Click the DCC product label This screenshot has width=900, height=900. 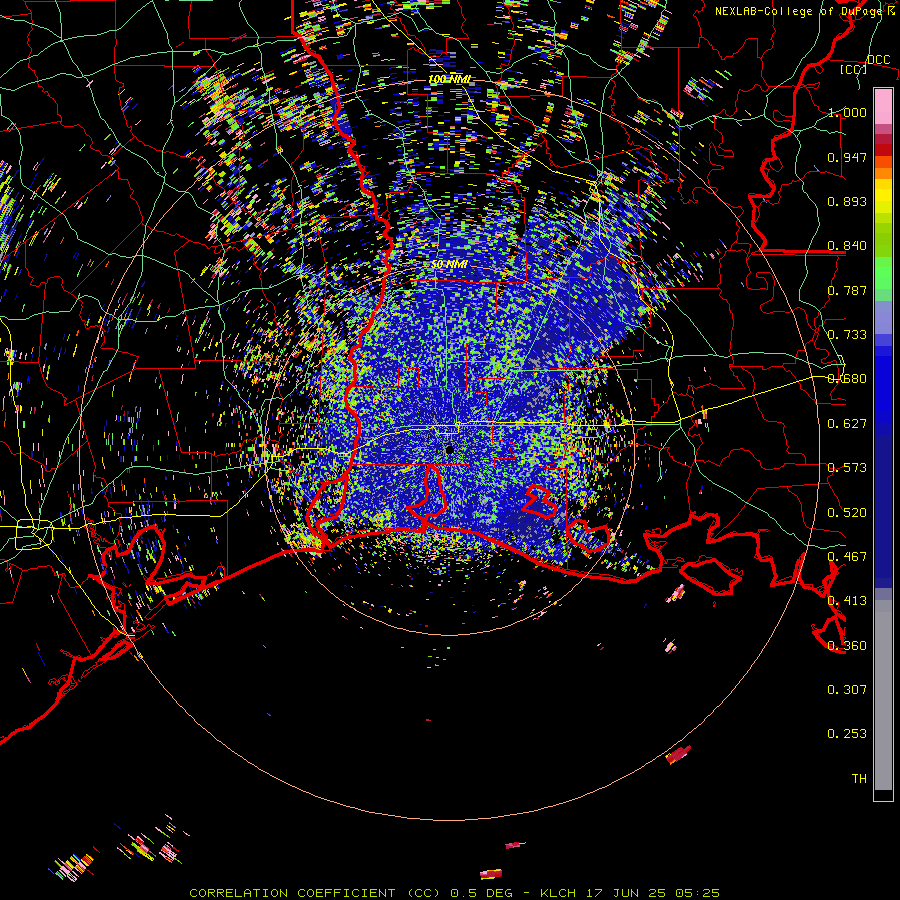879,60
